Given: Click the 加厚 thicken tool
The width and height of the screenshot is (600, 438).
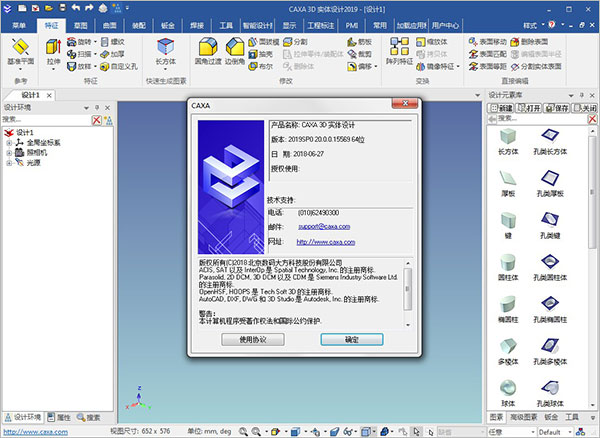Looking at the screenshot, I should point(112,54).
